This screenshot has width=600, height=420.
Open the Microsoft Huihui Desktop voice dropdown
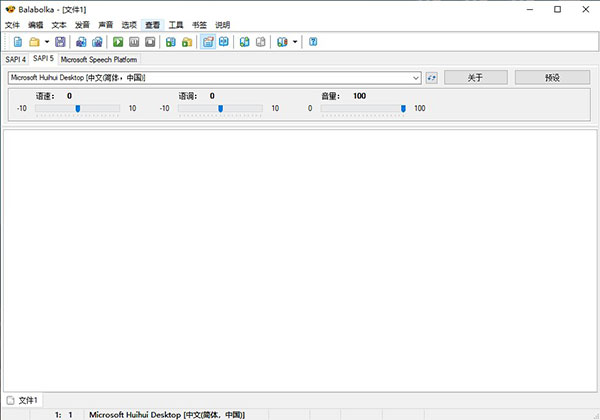[214, 77]
